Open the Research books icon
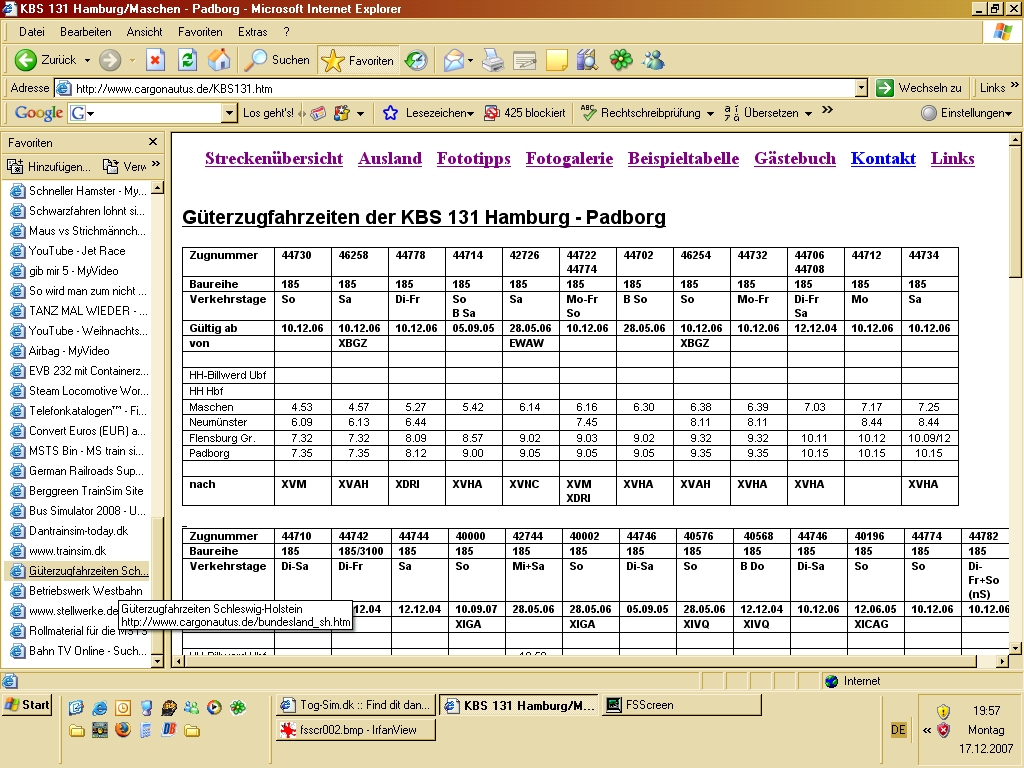1024x768 pixels. (587, 60)
